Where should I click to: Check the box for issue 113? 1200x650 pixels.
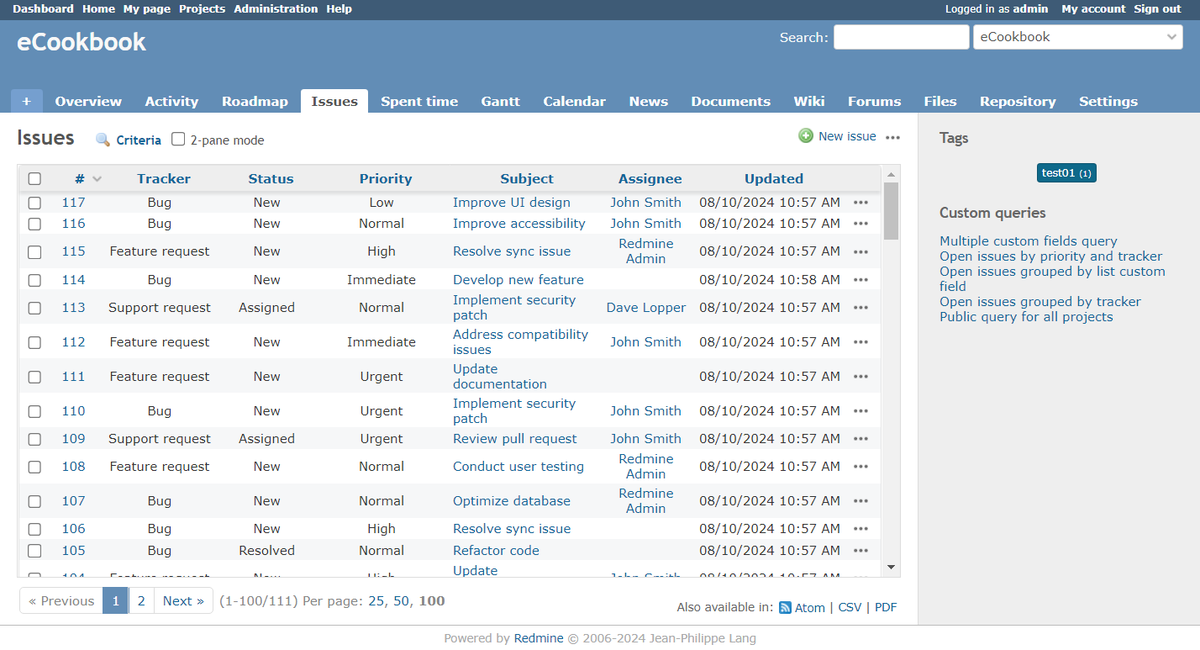tap(35, 308)
